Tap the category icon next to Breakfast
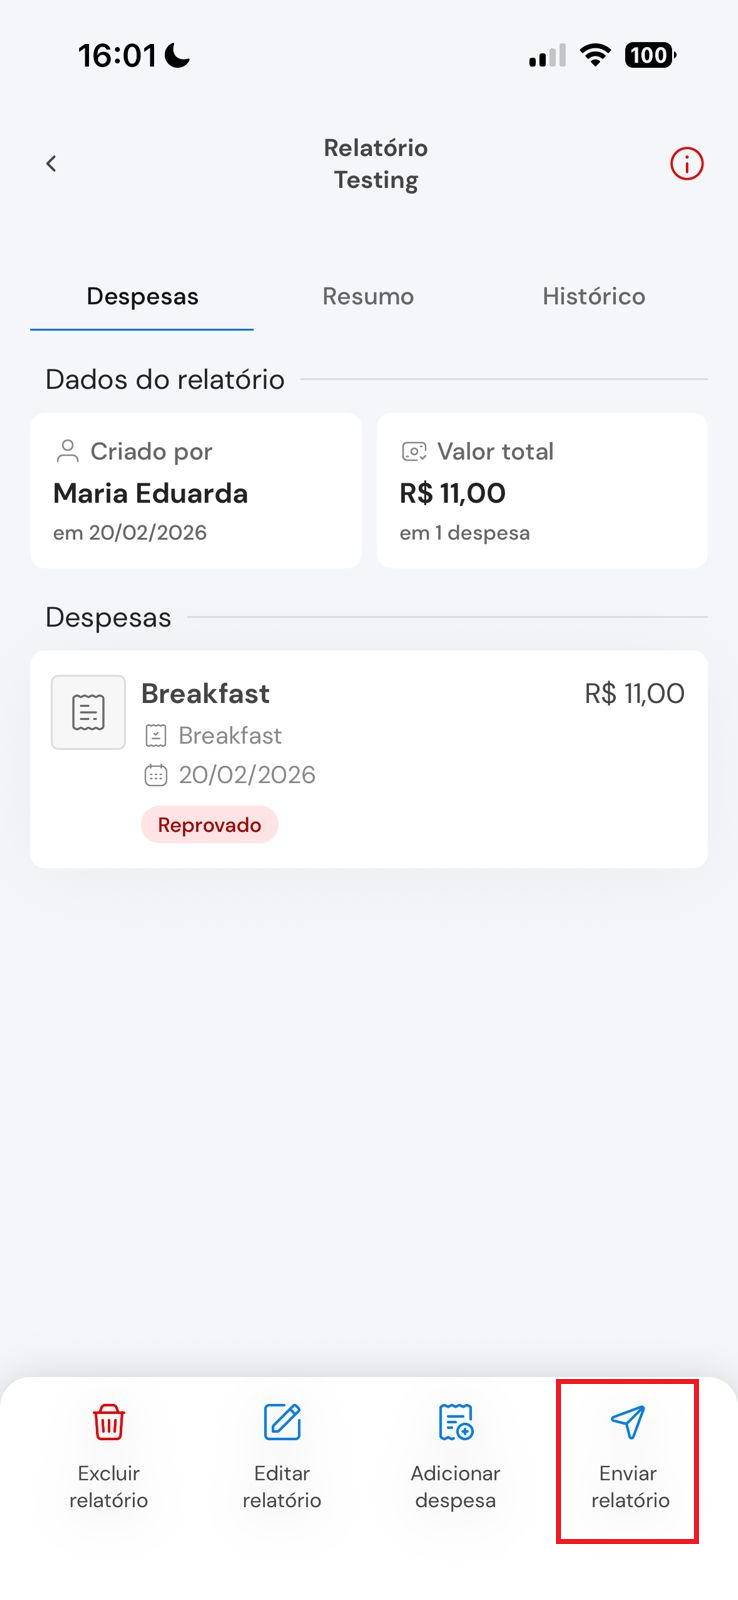 click(x=156, y=736)
